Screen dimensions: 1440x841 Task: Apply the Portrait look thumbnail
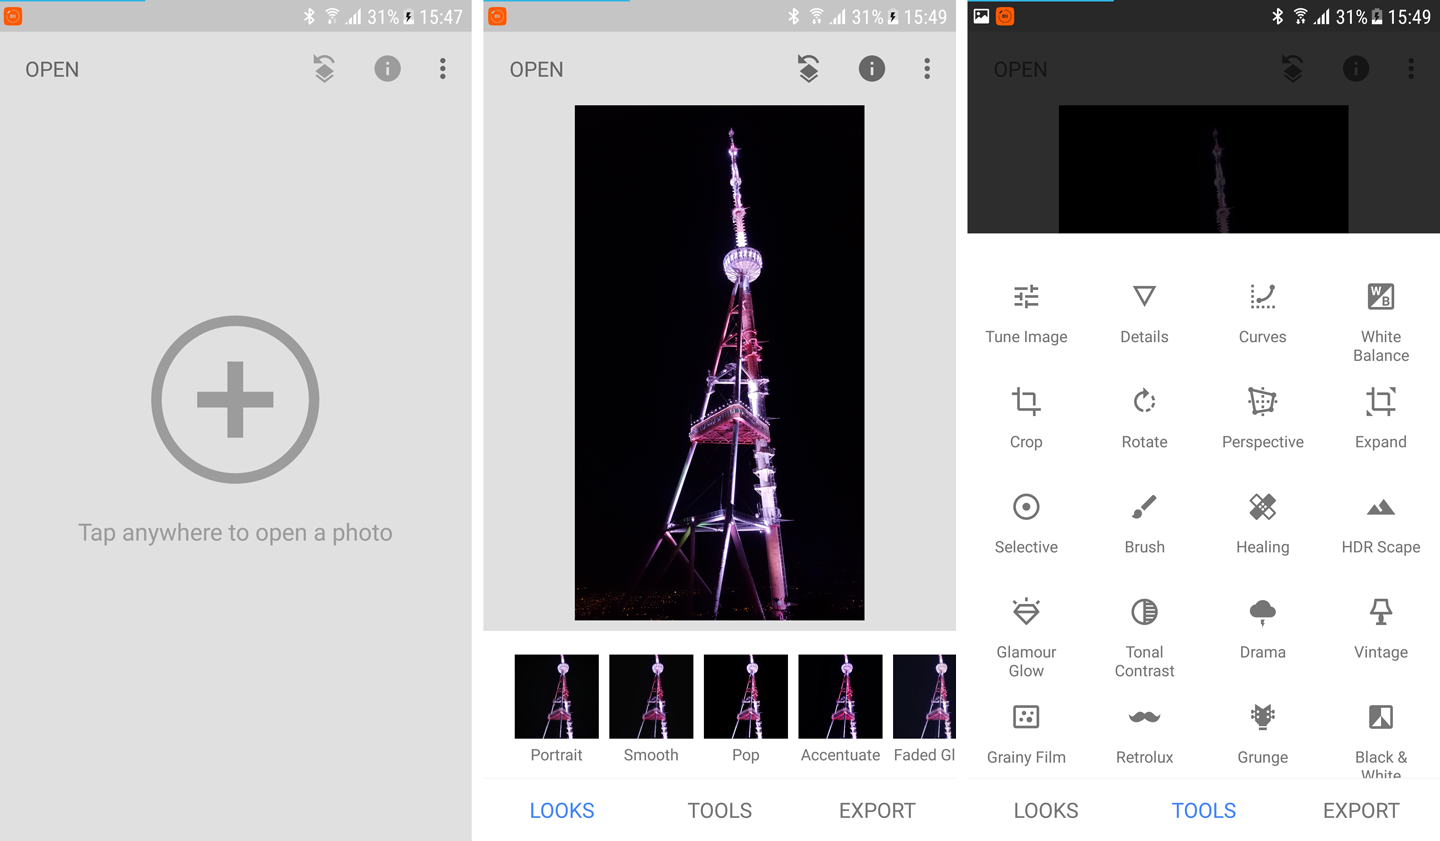pyautogui.click(x=556, y=697)
